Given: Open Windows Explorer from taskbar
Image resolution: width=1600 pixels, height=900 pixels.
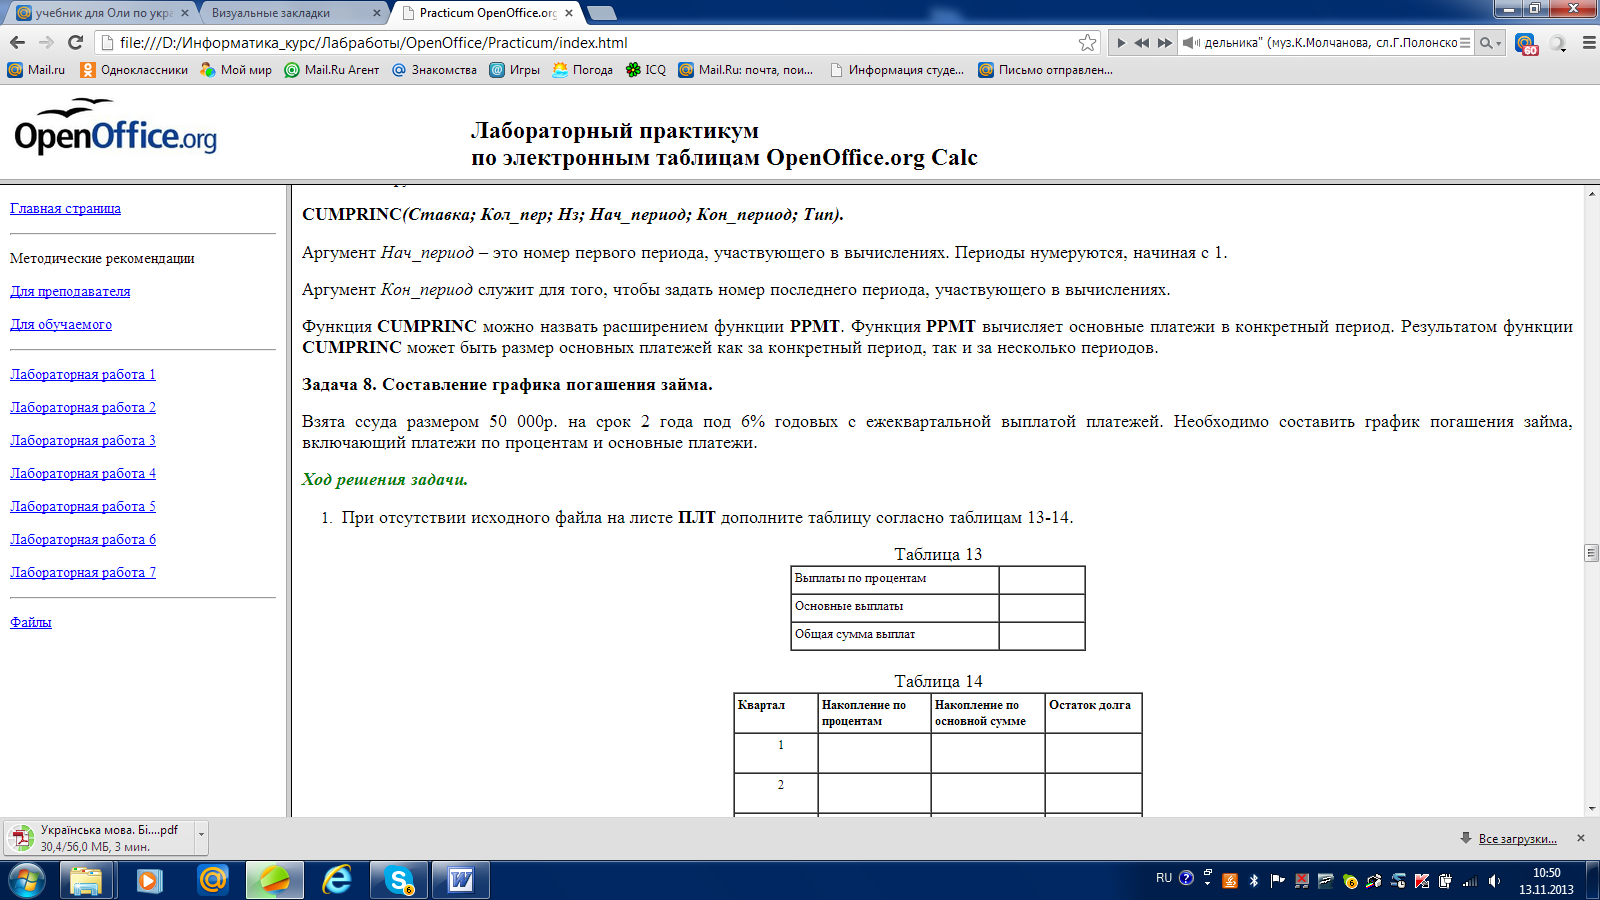Looking at the screenshot, I should (86, 881).
